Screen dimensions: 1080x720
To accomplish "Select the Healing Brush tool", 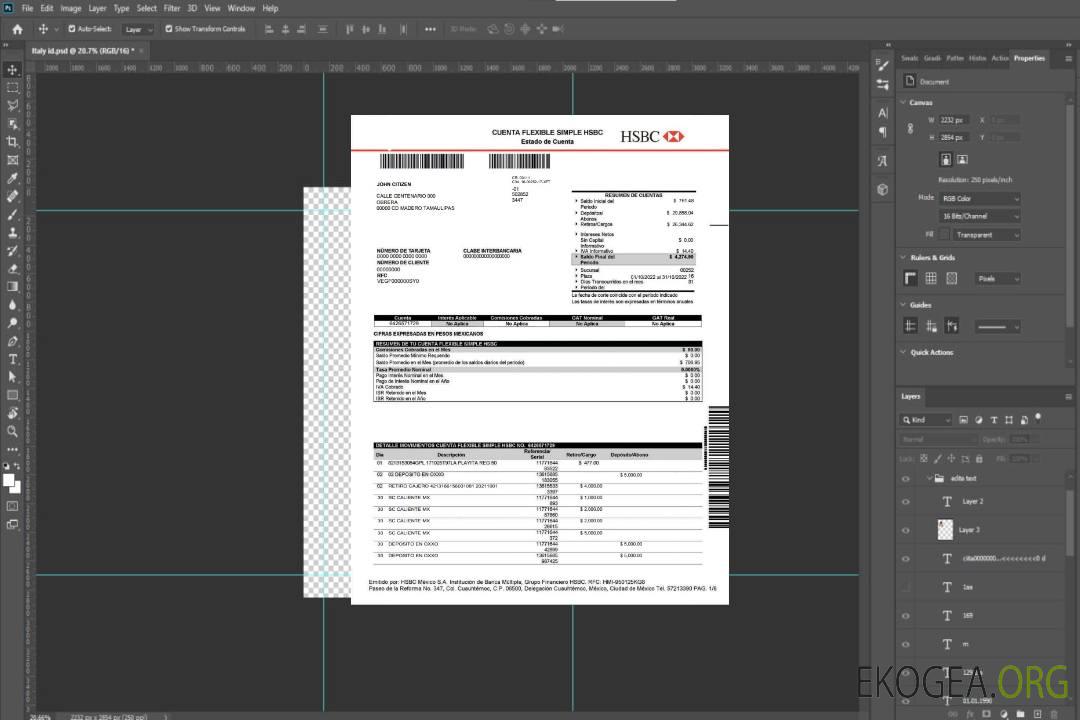I will (x=12, y=196).
